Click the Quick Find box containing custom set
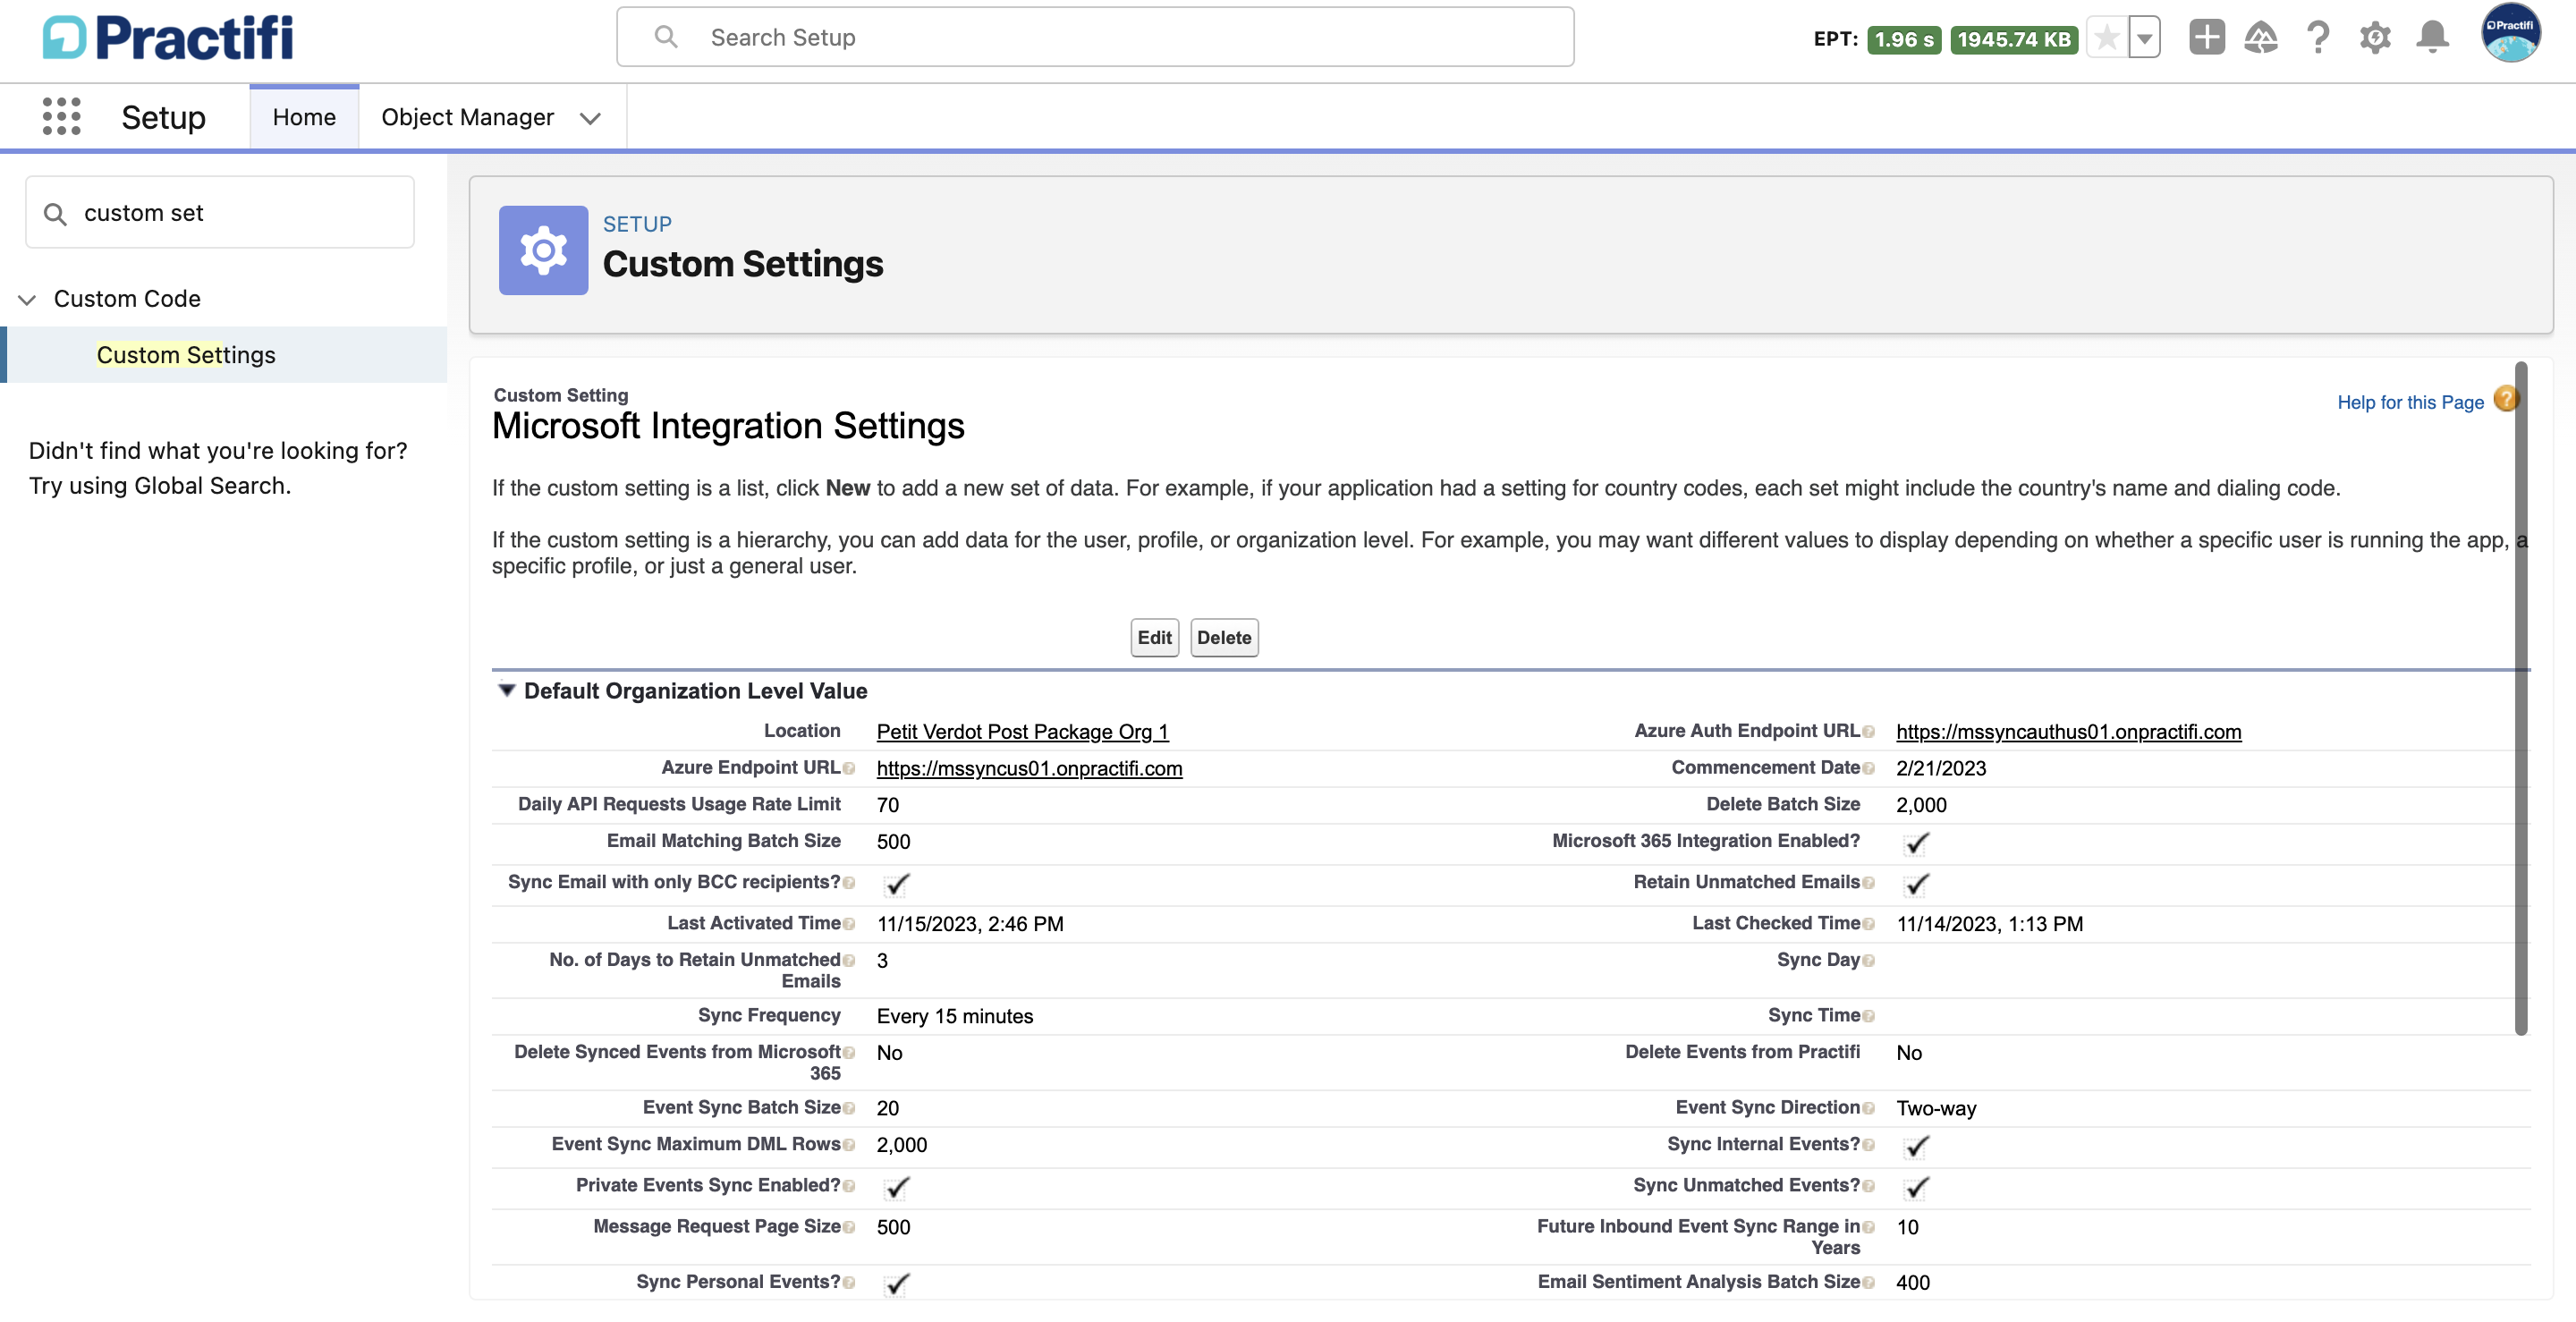This screenshot has height=1322, width=2576. pos(220,213)
